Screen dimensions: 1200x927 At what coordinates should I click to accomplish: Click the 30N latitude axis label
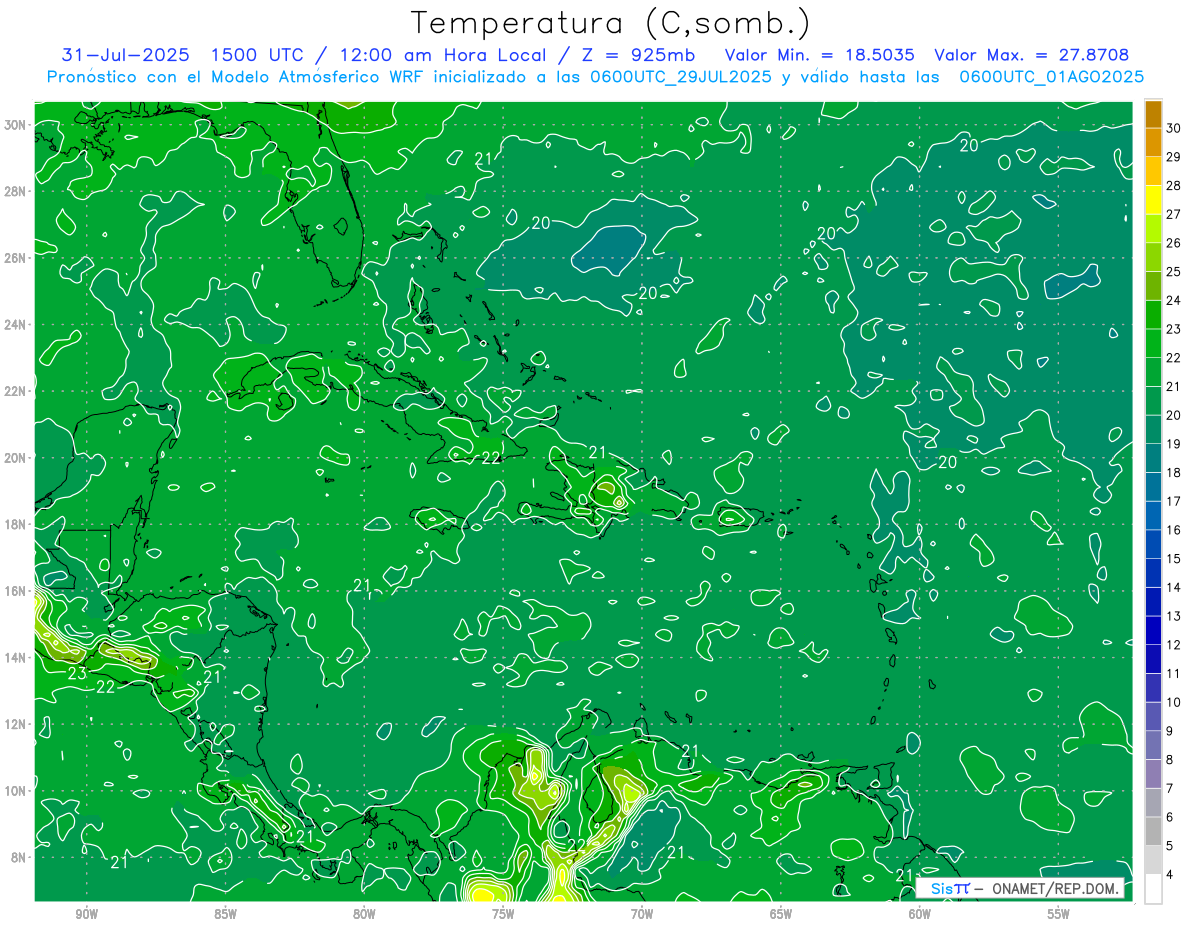[15, 124]
